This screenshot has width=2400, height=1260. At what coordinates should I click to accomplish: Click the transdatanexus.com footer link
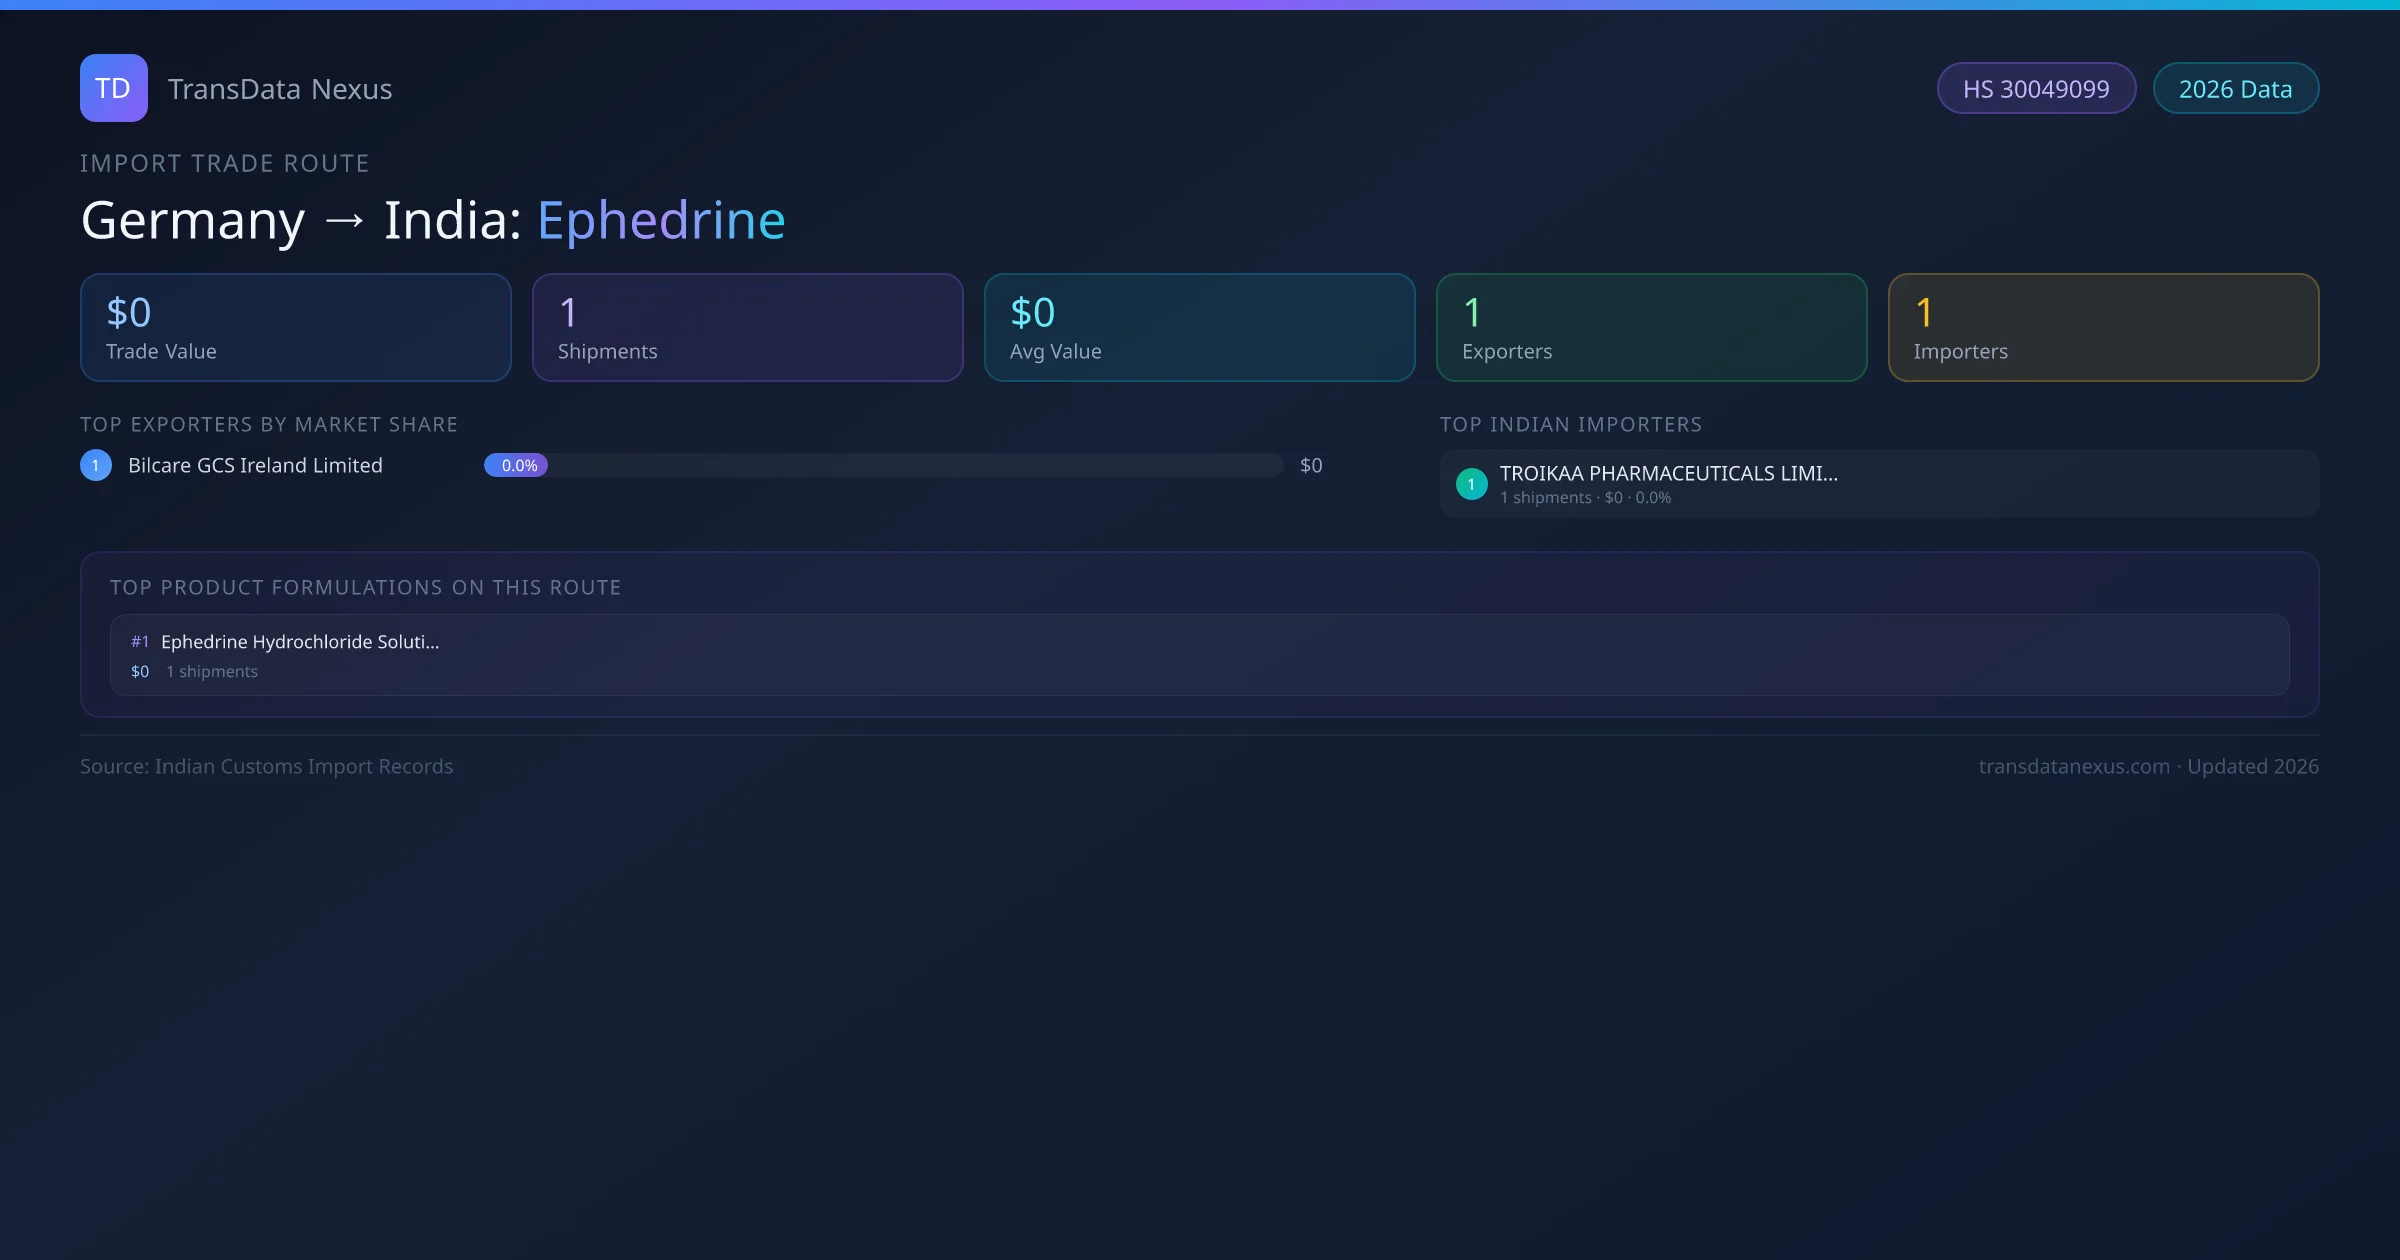point(2073,766)
